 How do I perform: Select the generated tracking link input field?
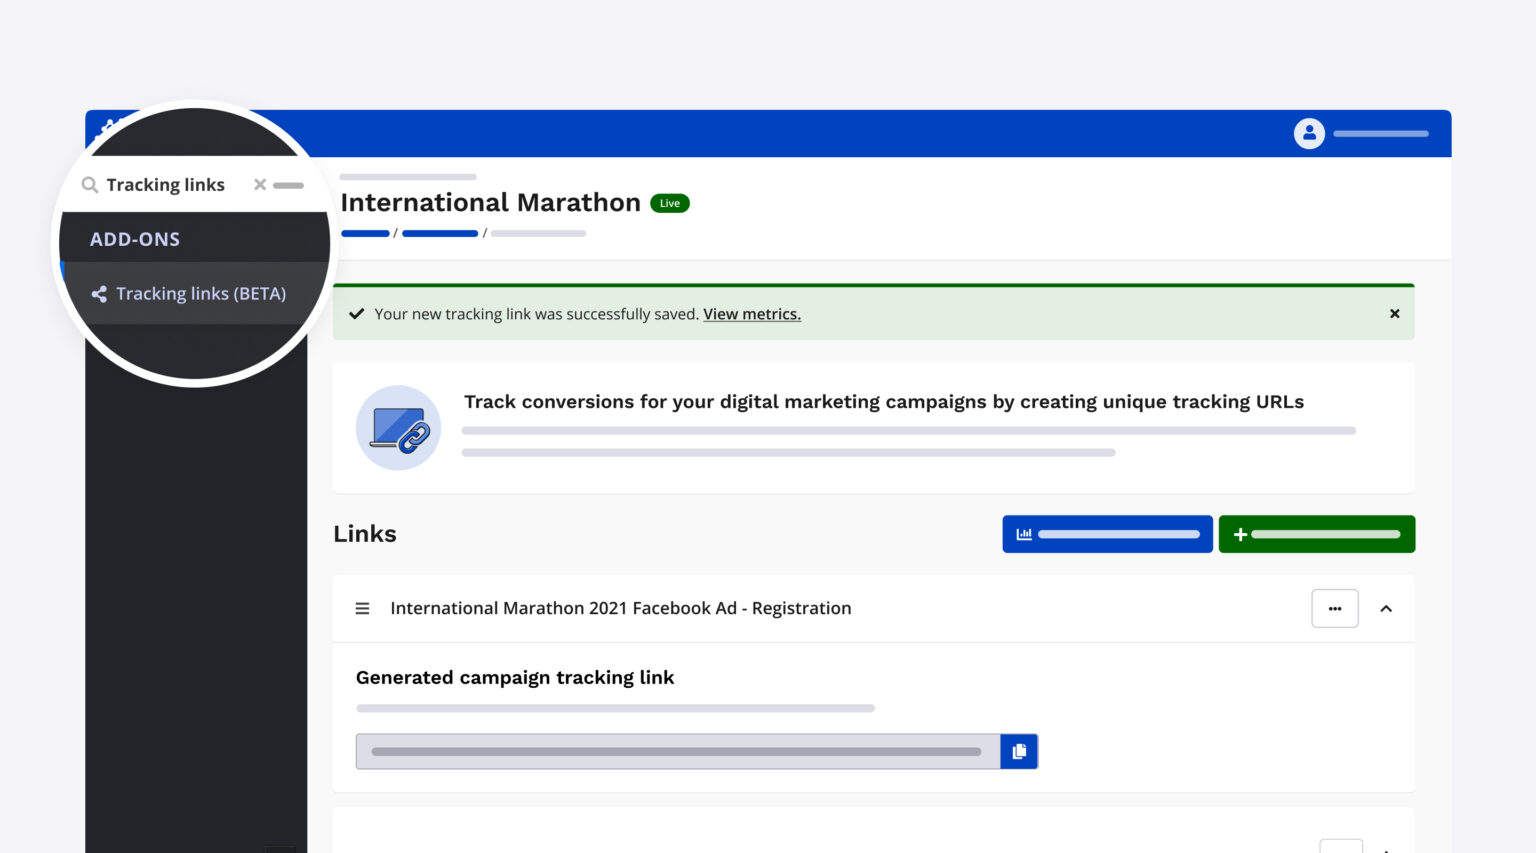670,751
